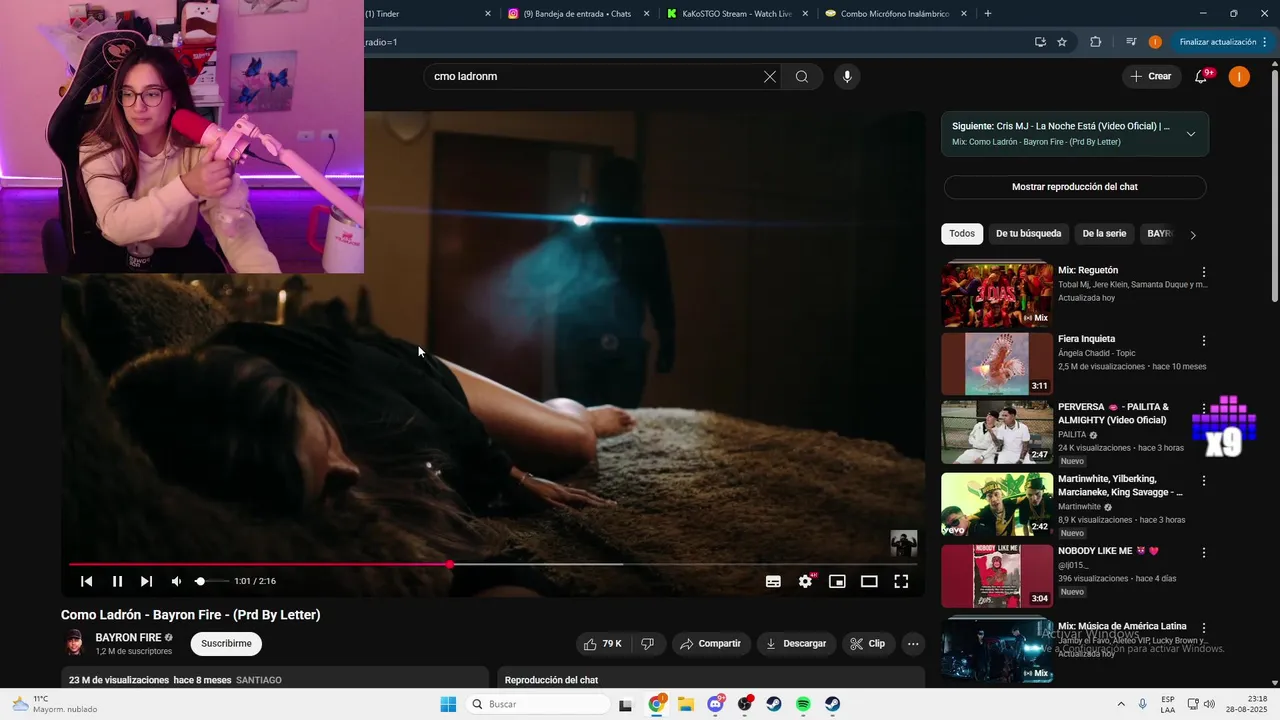Open Spotify from the taskbar
The height and width of the screenshot is (720, 1280).
[803, 704]
